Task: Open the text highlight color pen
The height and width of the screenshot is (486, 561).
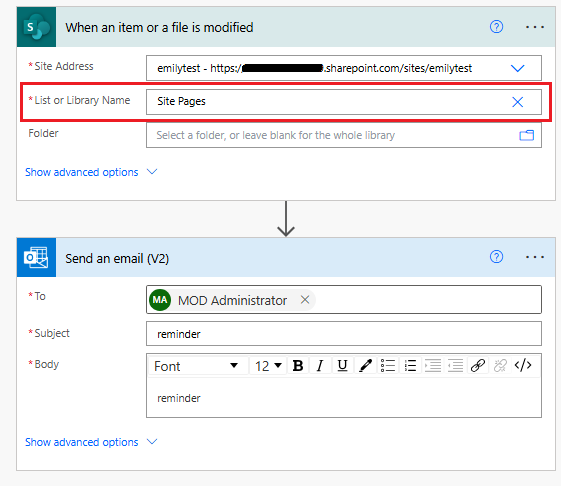Action: [x=365, y=366]
